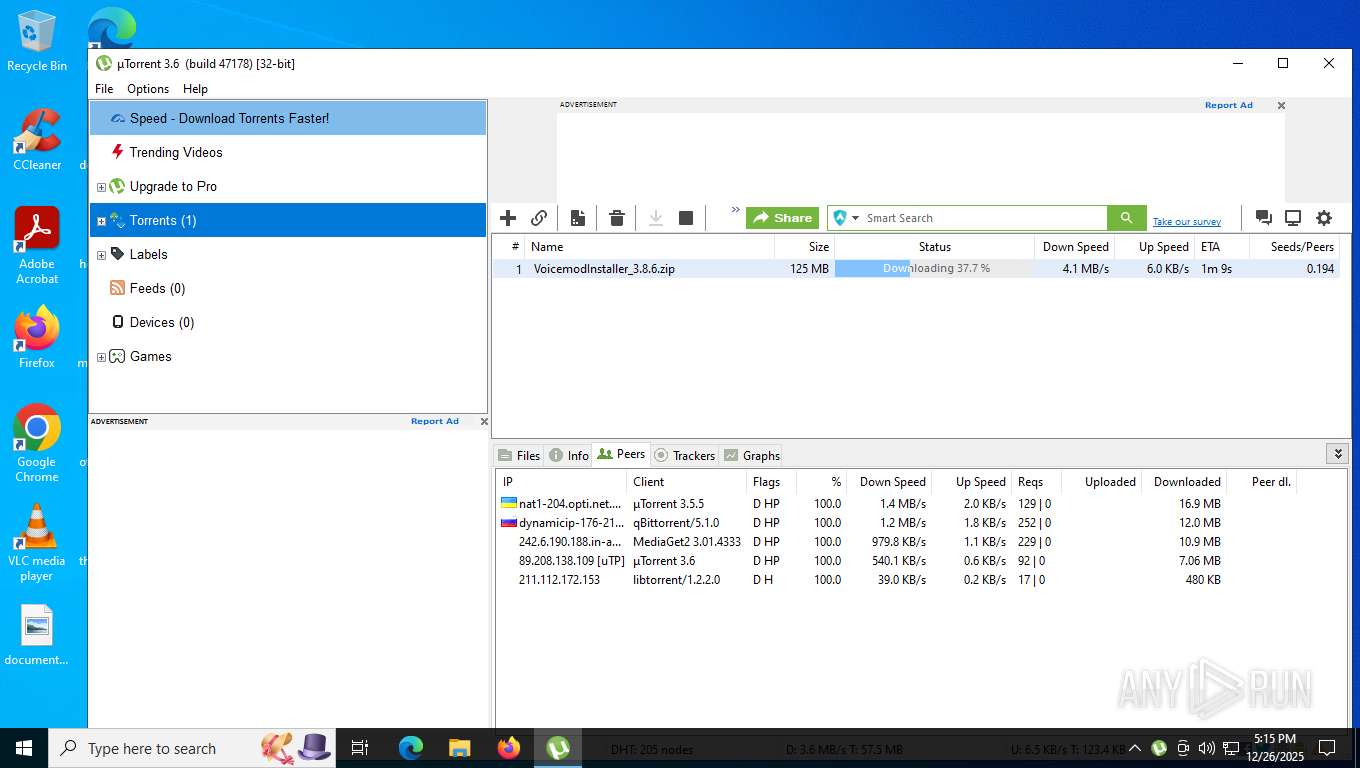
Task: Open CCleaner desktop shortcut
Action: tap(37, 139)
